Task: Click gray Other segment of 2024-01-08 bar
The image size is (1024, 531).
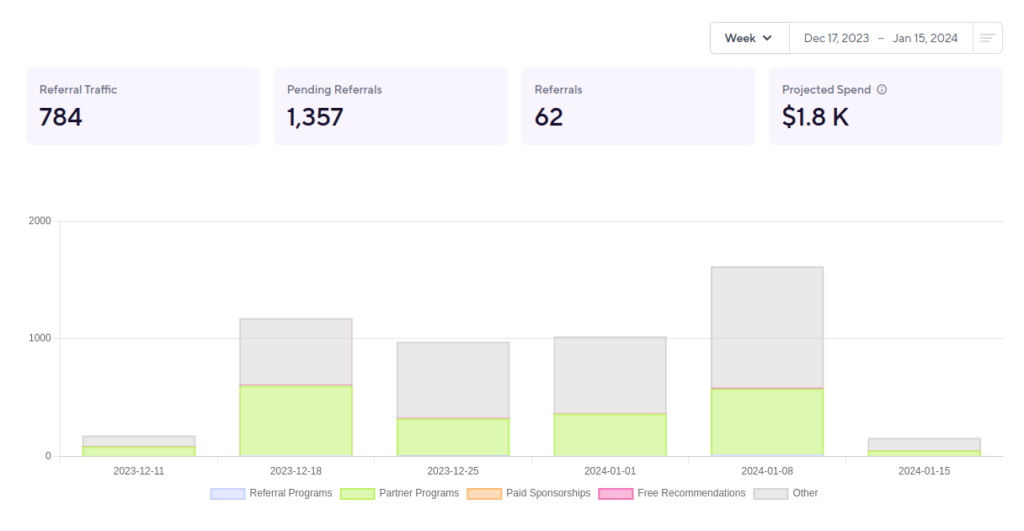Action: coord(767,326)
